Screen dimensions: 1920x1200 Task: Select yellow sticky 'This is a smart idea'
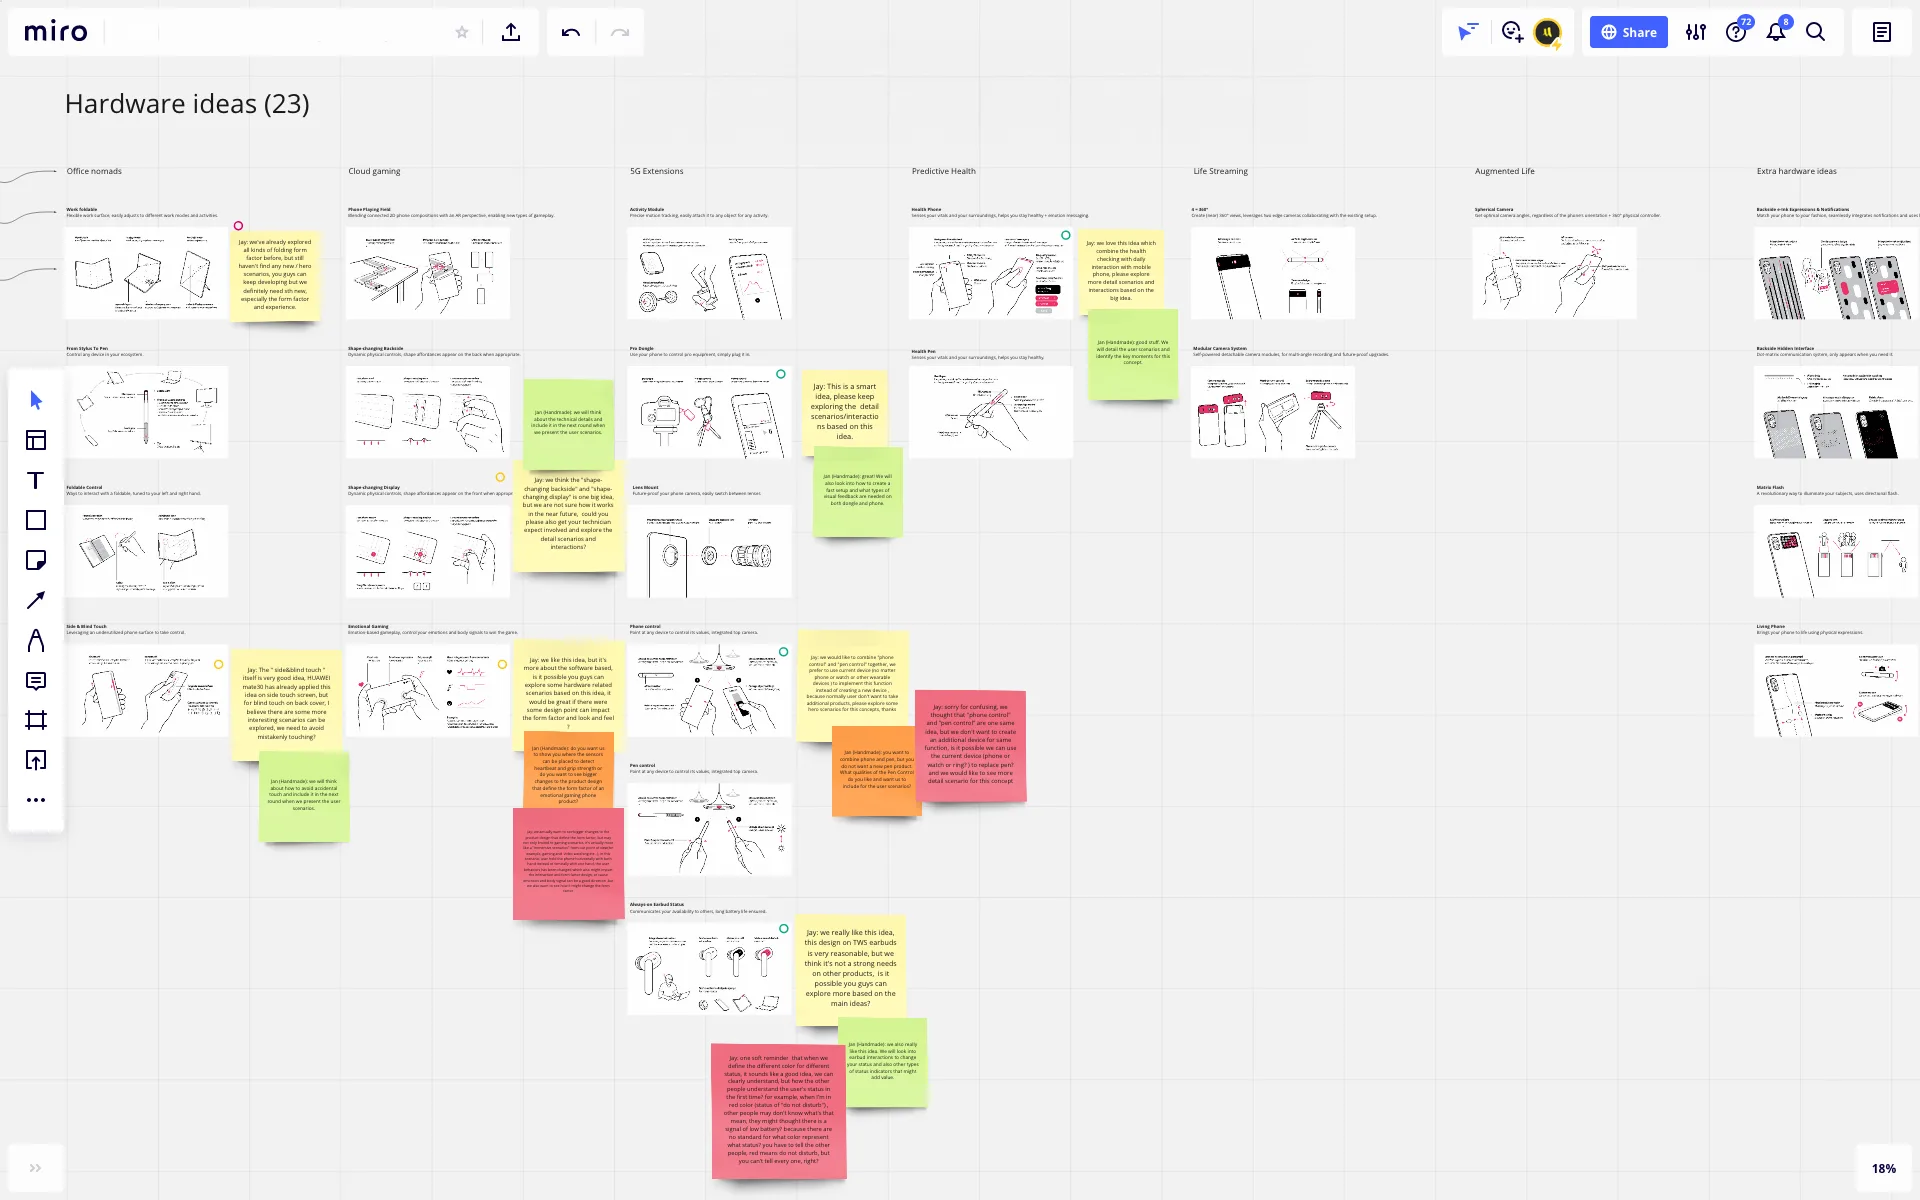click(845, 411)
